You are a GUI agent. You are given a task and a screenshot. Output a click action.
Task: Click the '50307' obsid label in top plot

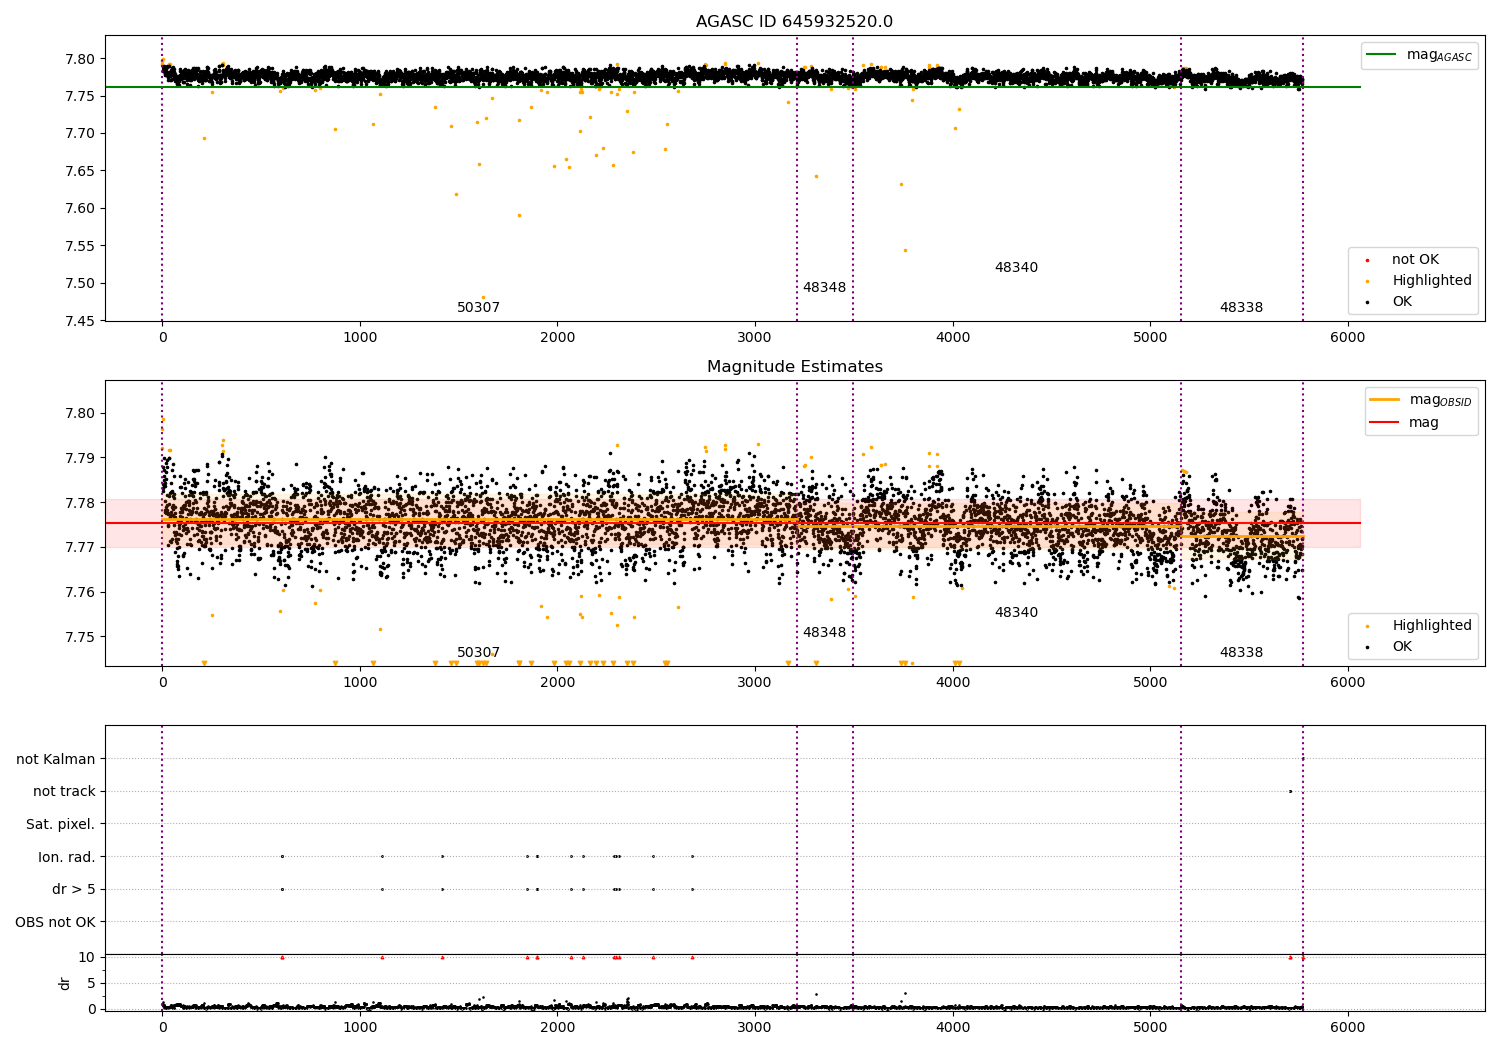coord(478,308)
